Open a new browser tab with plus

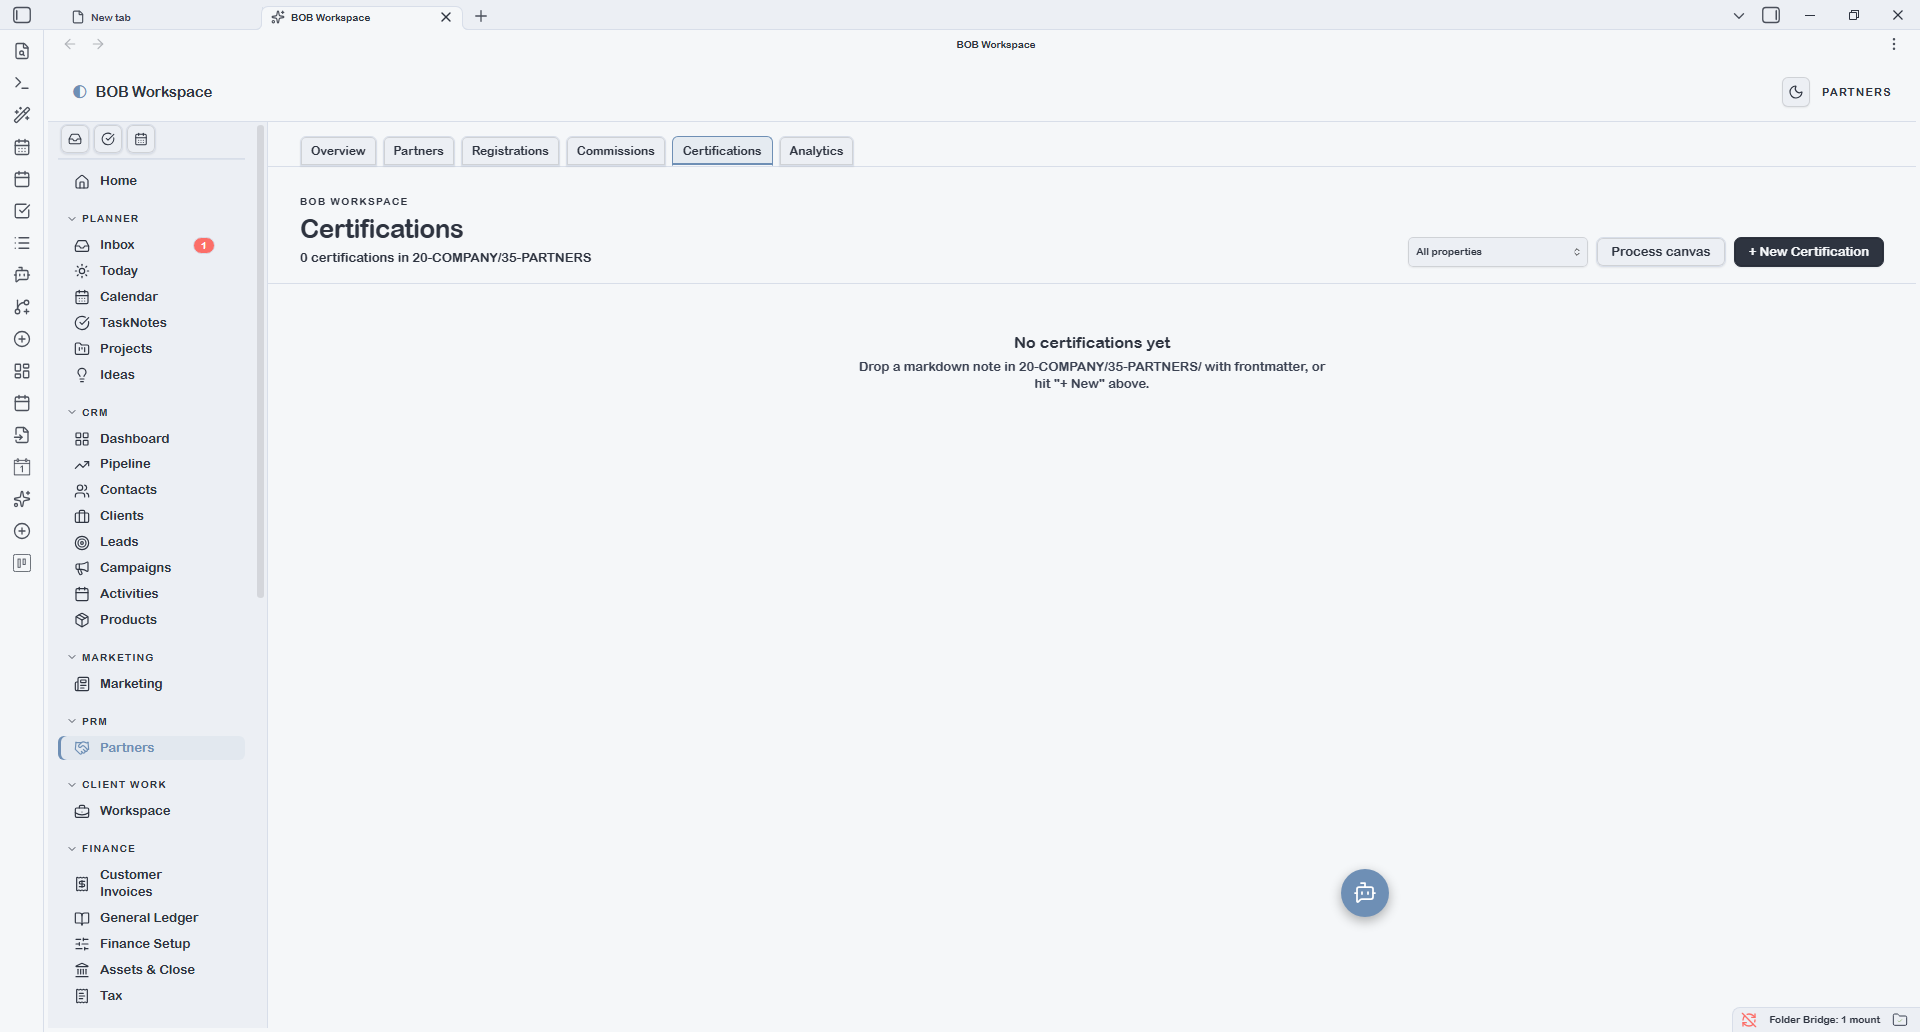(x=481, y=16)
